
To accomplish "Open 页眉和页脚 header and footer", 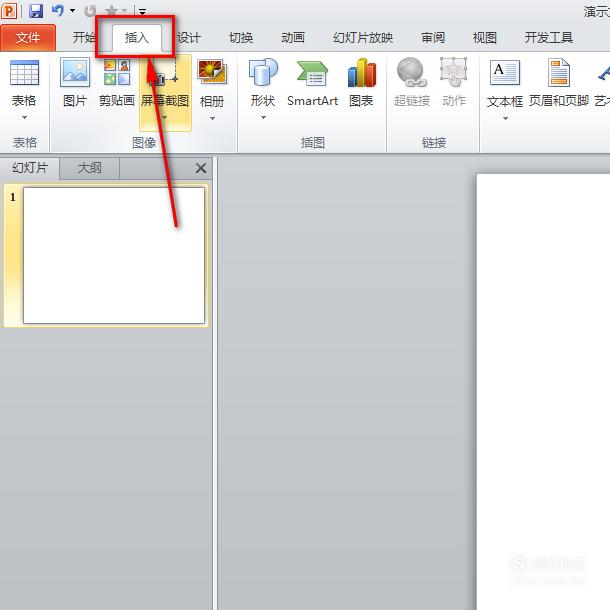I will pyautogui.click(x=559, y=83).
